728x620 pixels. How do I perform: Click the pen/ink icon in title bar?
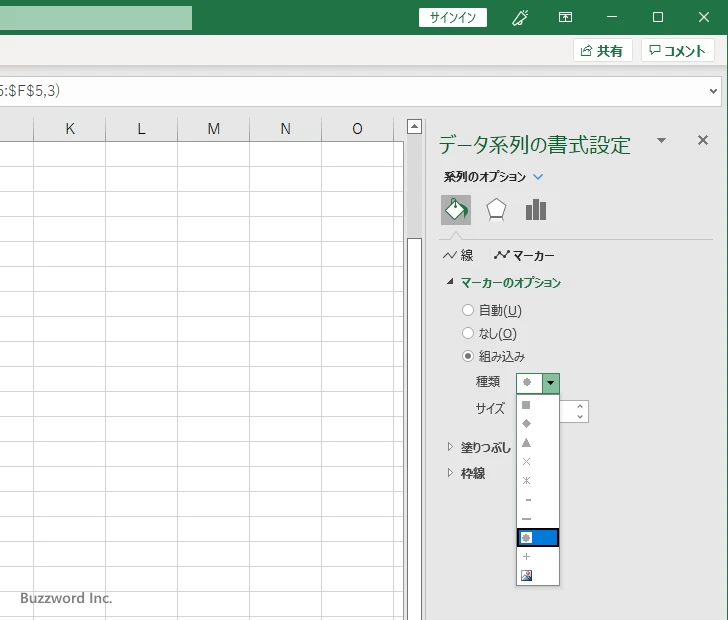(x=520, y=18)
